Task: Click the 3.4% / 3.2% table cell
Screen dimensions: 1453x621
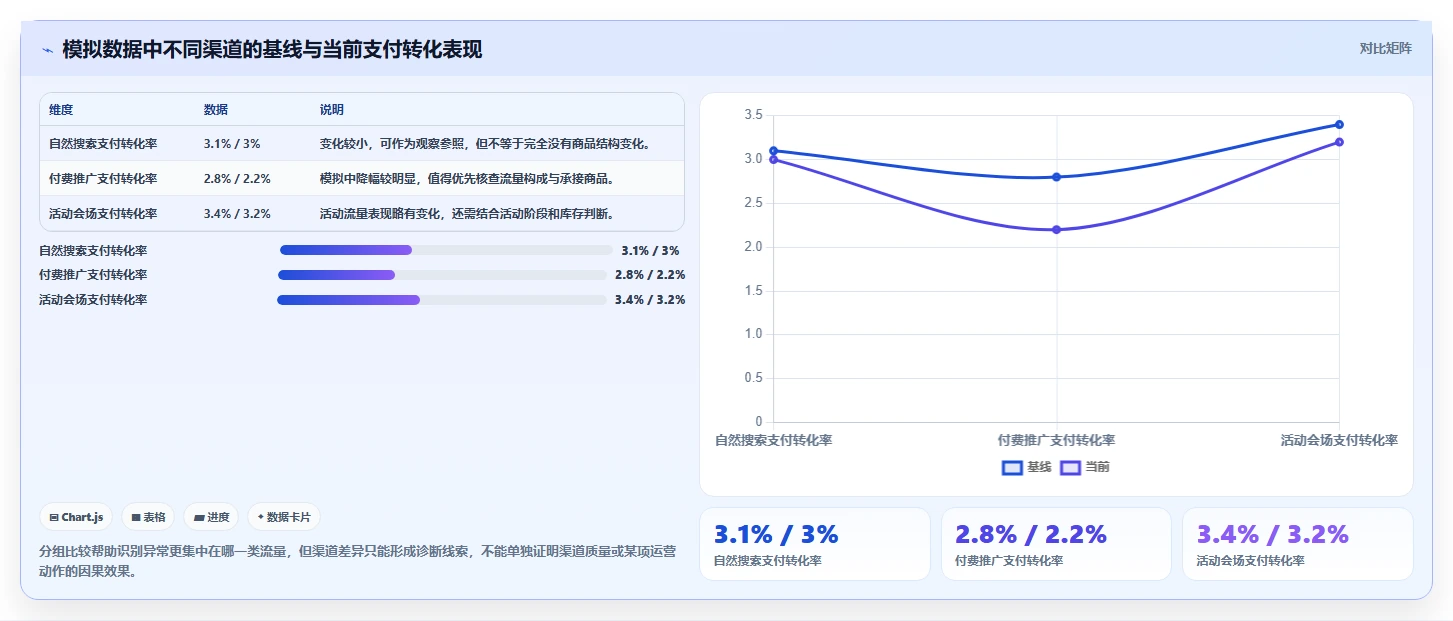Action: point(237,213)
